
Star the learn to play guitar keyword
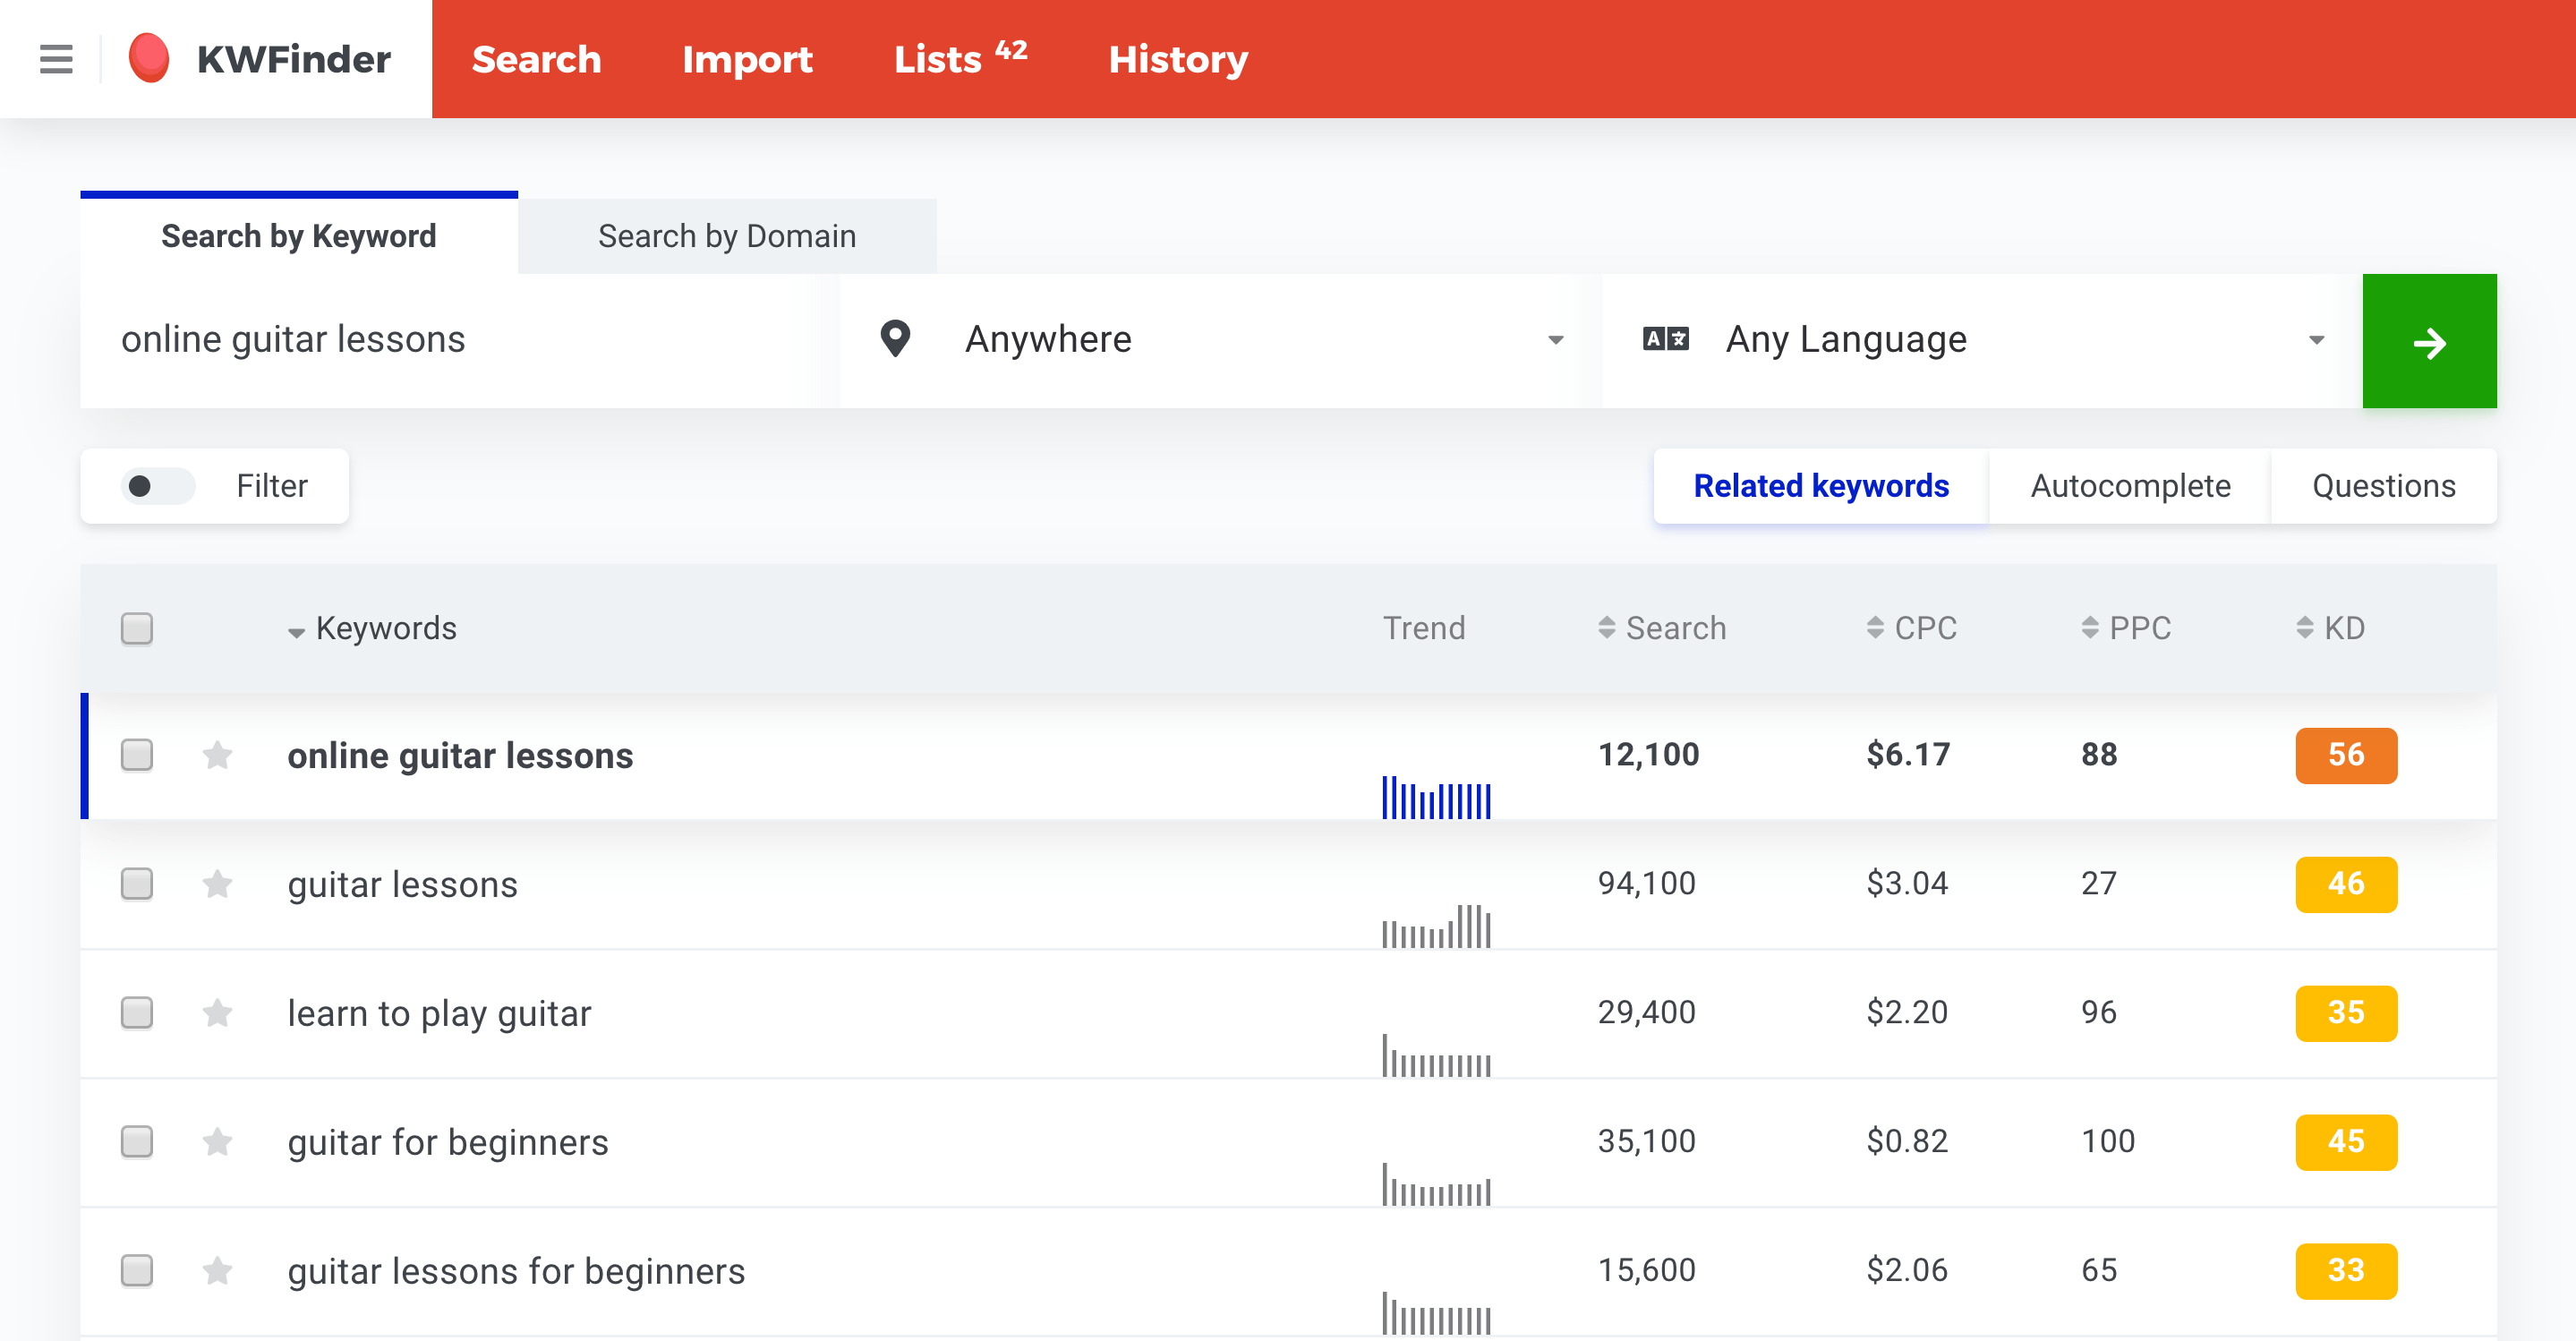[x=217, y=1013]
